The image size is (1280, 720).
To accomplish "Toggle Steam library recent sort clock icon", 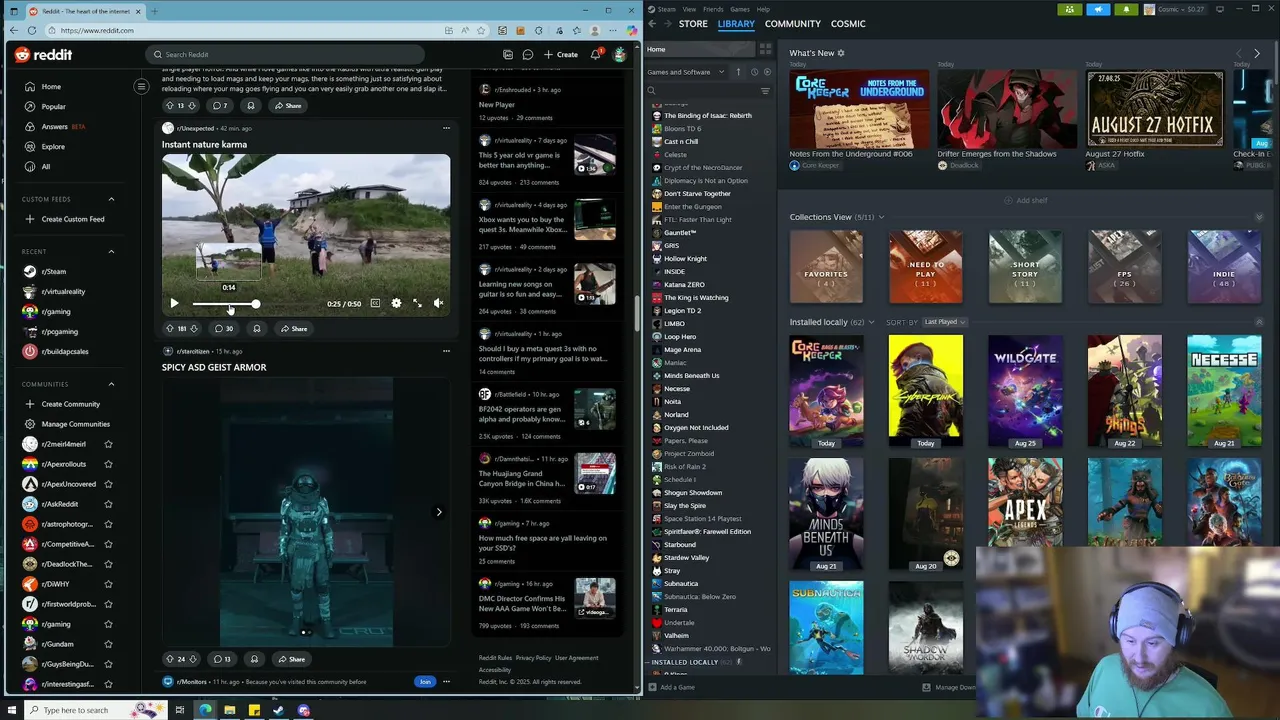I will pos(754,72).
